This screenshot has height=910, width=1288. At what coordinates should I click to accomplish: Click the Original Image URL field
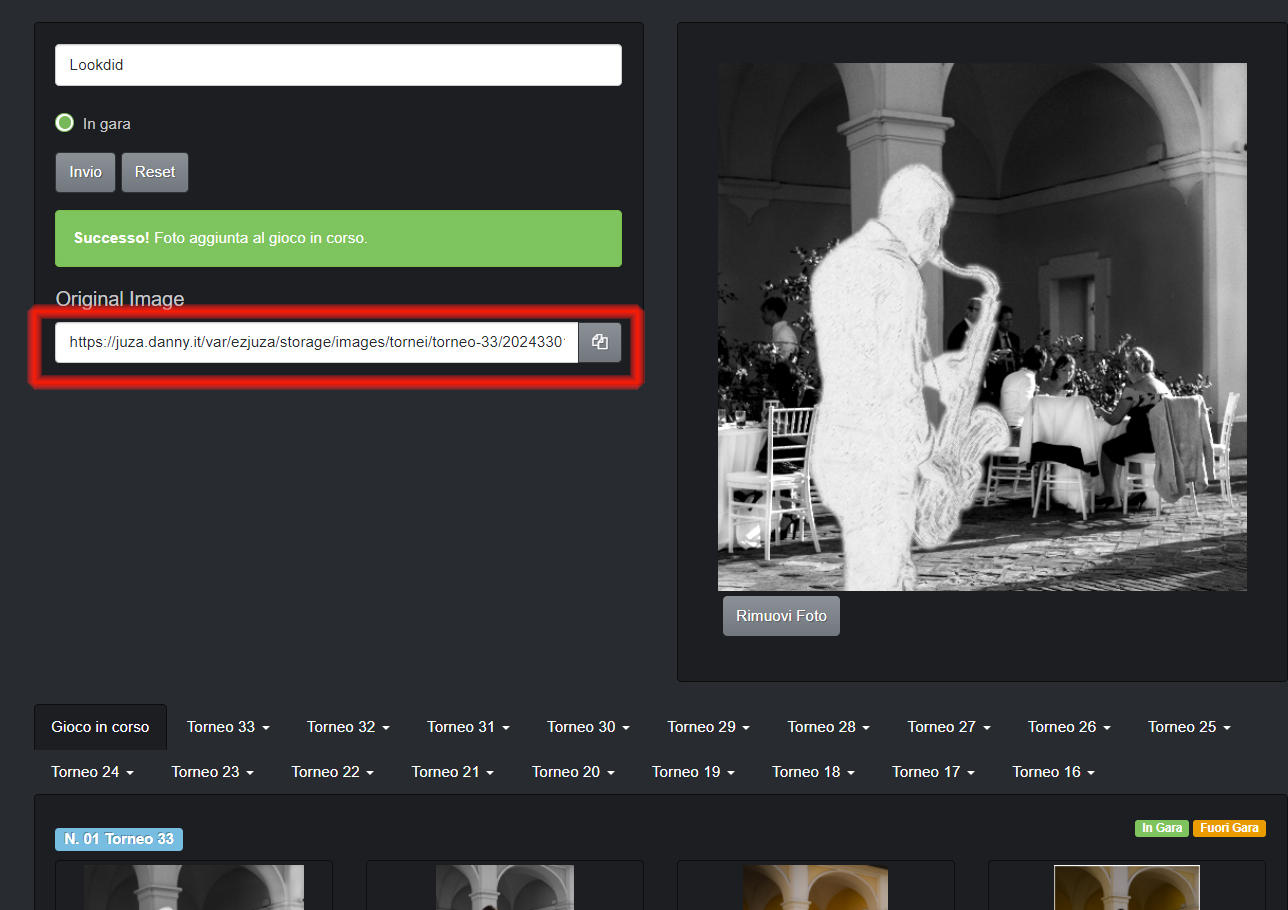tap(316, 342)
